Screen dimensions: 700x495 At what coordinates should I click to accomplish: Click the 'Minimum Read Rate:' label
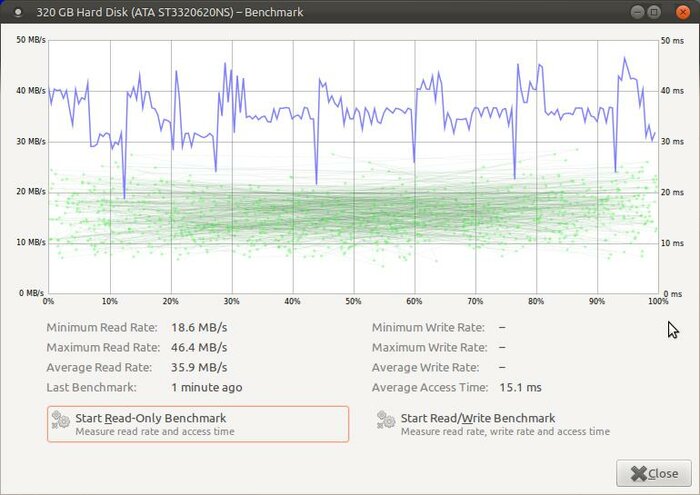(102, 328)
